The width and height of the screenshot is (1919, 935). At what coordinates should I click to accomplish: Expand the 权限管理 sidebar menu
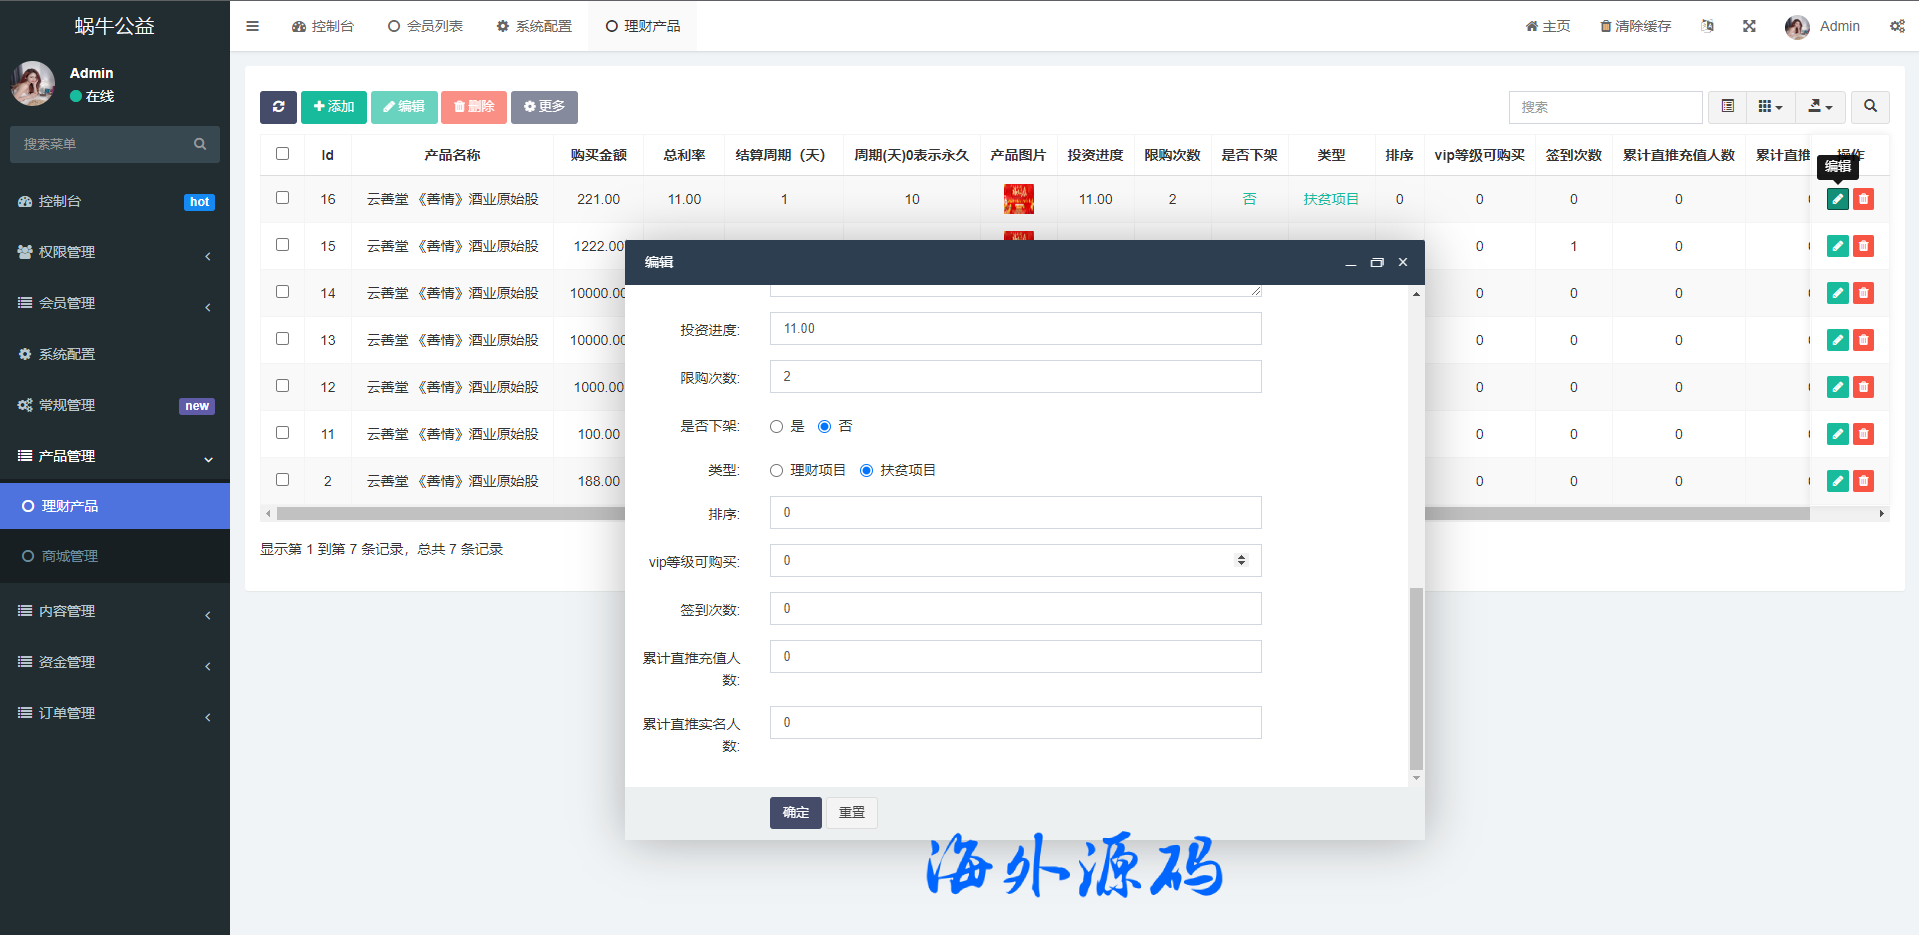coord(115,252)
